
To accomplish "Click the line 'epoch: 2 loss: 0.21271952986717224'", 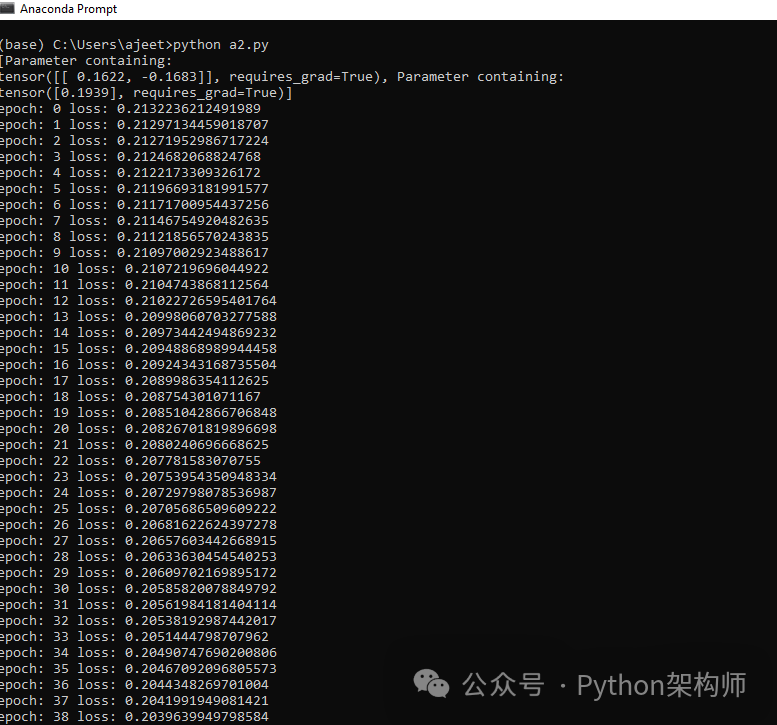I will (x=134, y=141).
